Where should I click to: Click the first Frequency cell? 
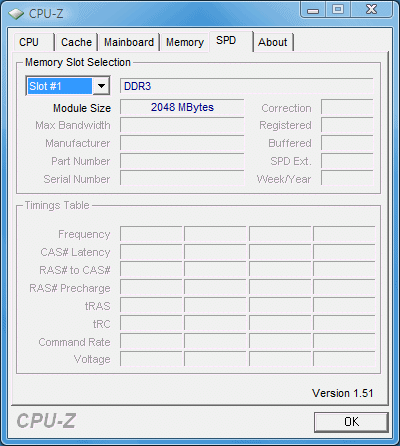point(151,234)
